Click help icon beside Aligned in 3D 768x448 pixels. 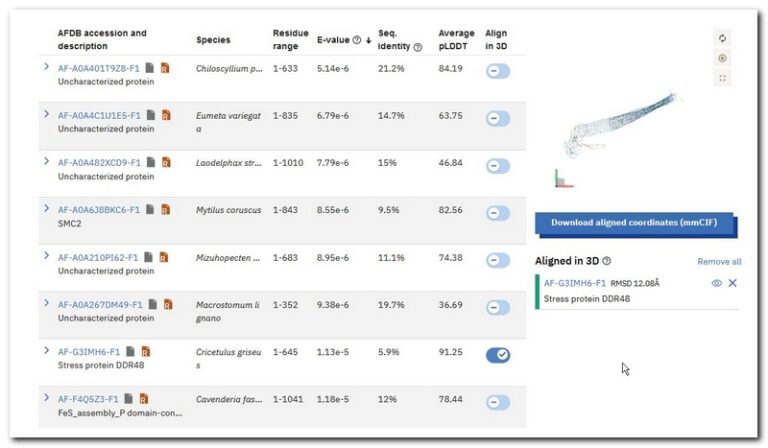point(606,261)
